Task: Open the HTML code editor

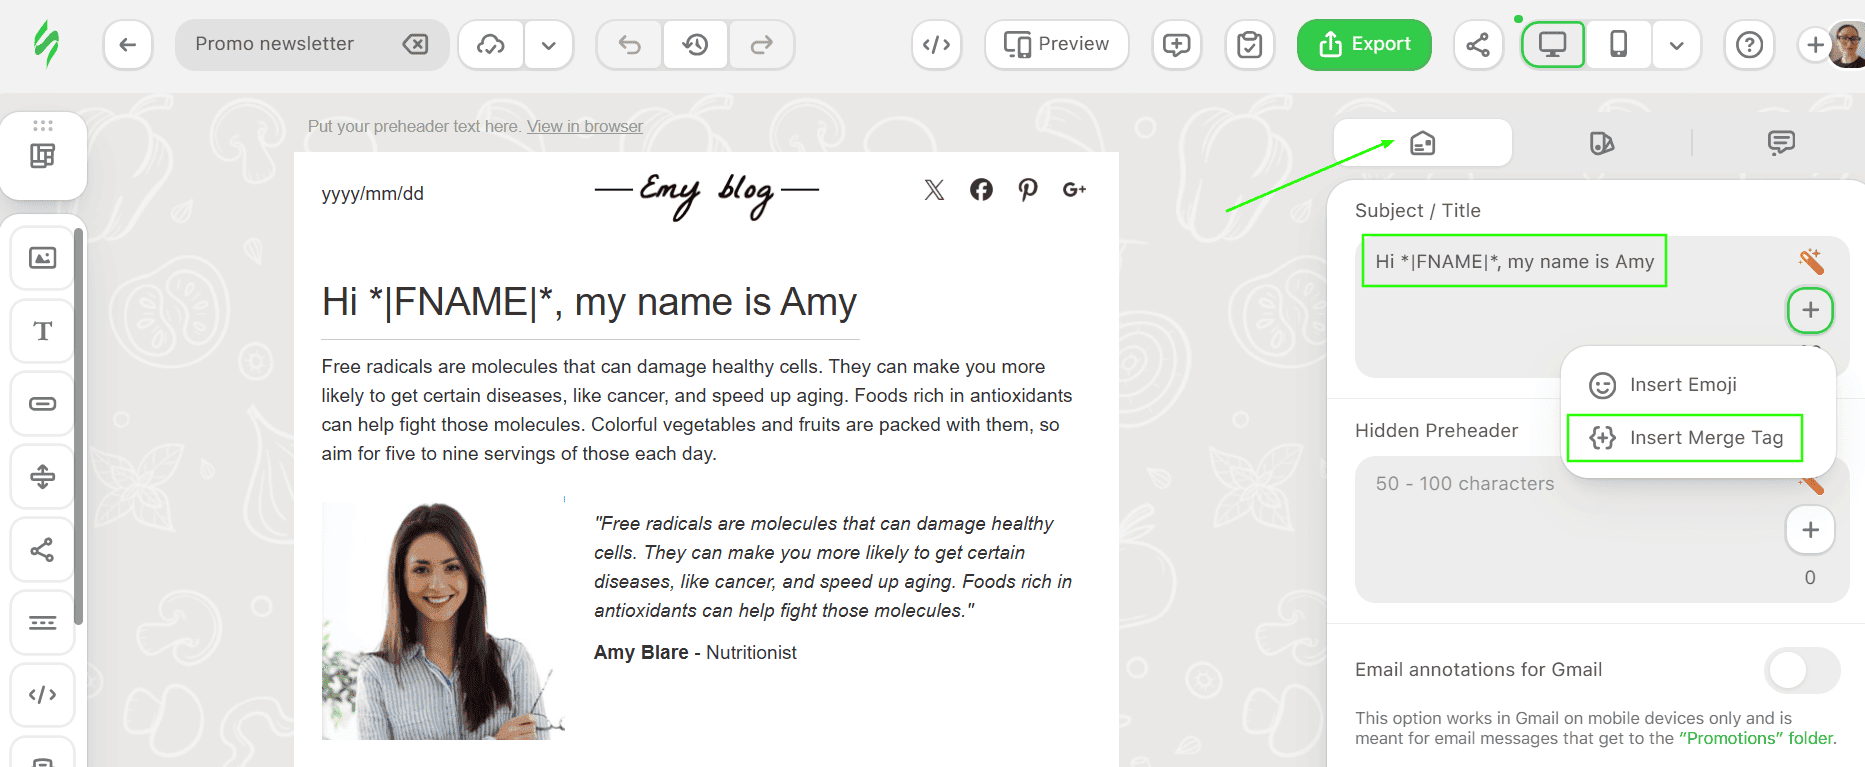Action: point(936,44)
